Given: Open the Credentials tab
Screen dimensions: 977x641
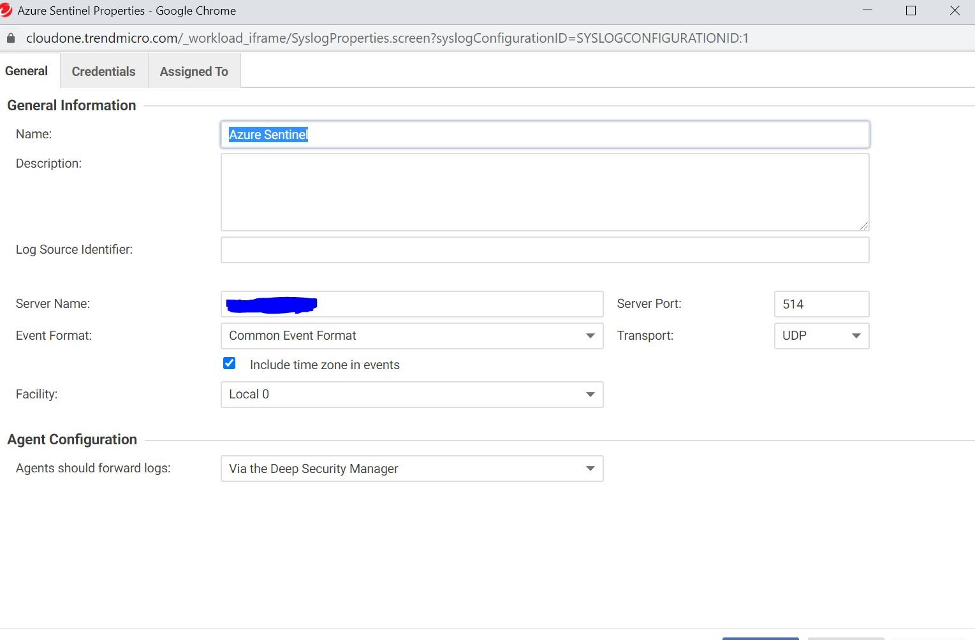Looking at the screenshot, I should (103, 72).
